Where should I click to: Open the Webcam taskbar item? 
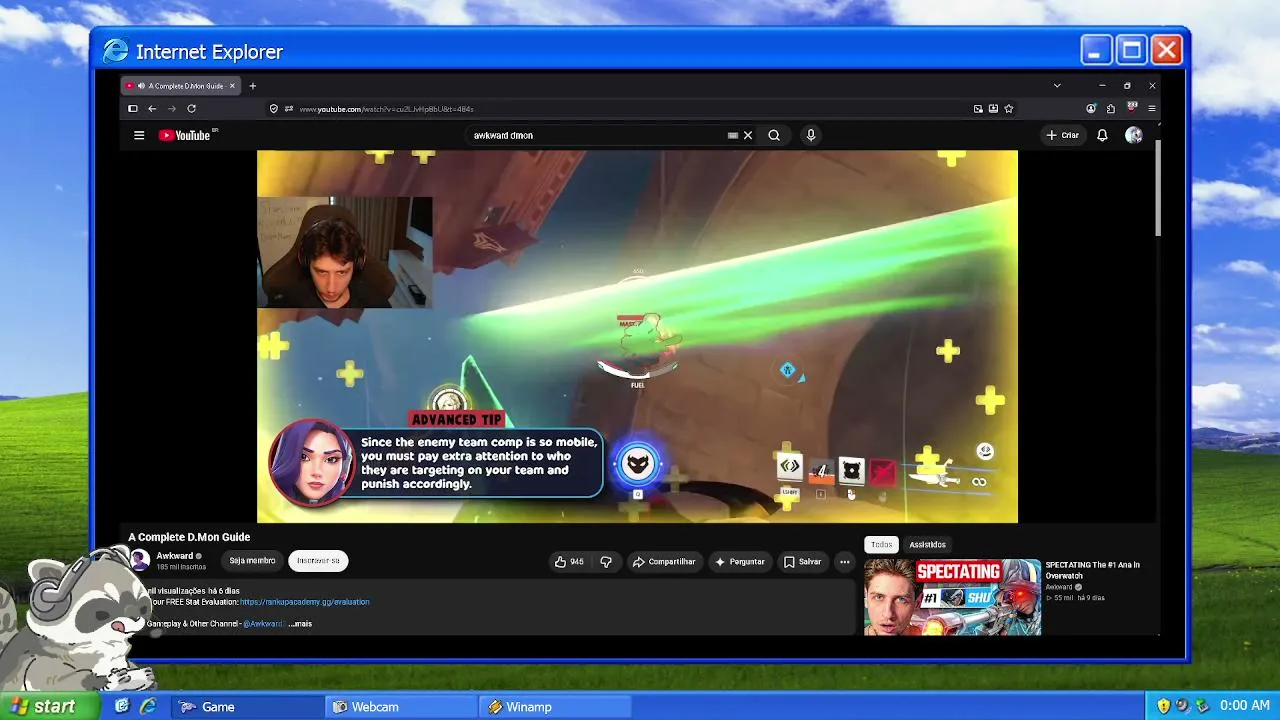pos(402,707)
